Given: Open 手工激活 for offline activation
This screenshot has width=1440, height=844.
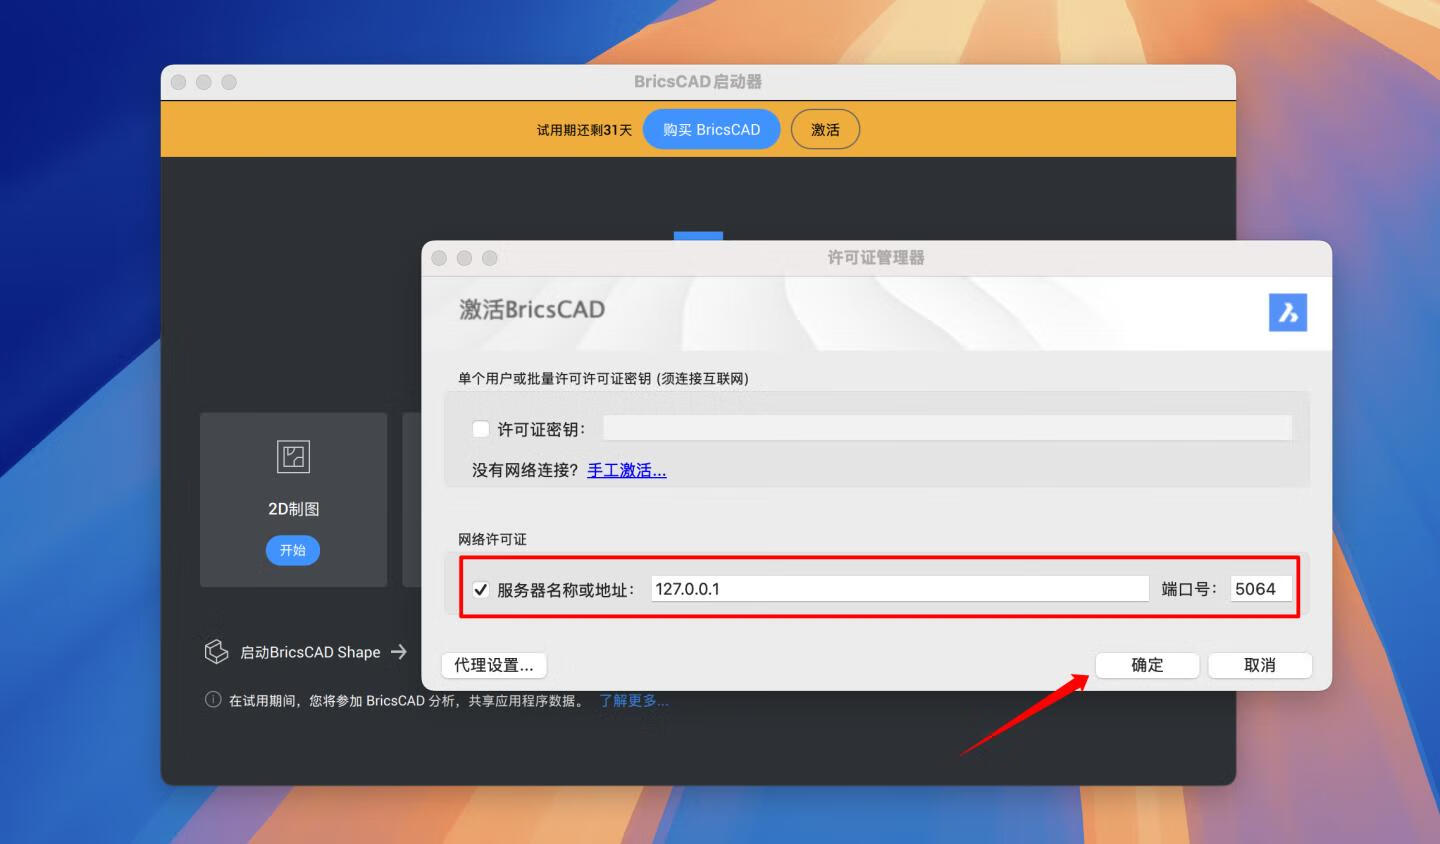Looking at the screenshot, I should coord(626,470).
